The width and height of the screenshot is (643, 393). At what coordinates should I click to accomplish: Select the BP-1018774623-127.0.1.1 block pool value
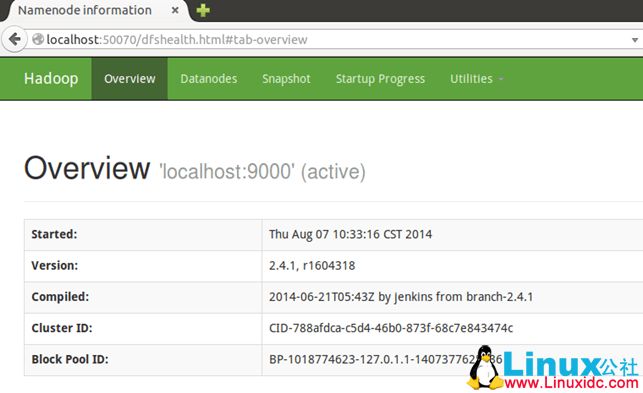tap(385, 359)
